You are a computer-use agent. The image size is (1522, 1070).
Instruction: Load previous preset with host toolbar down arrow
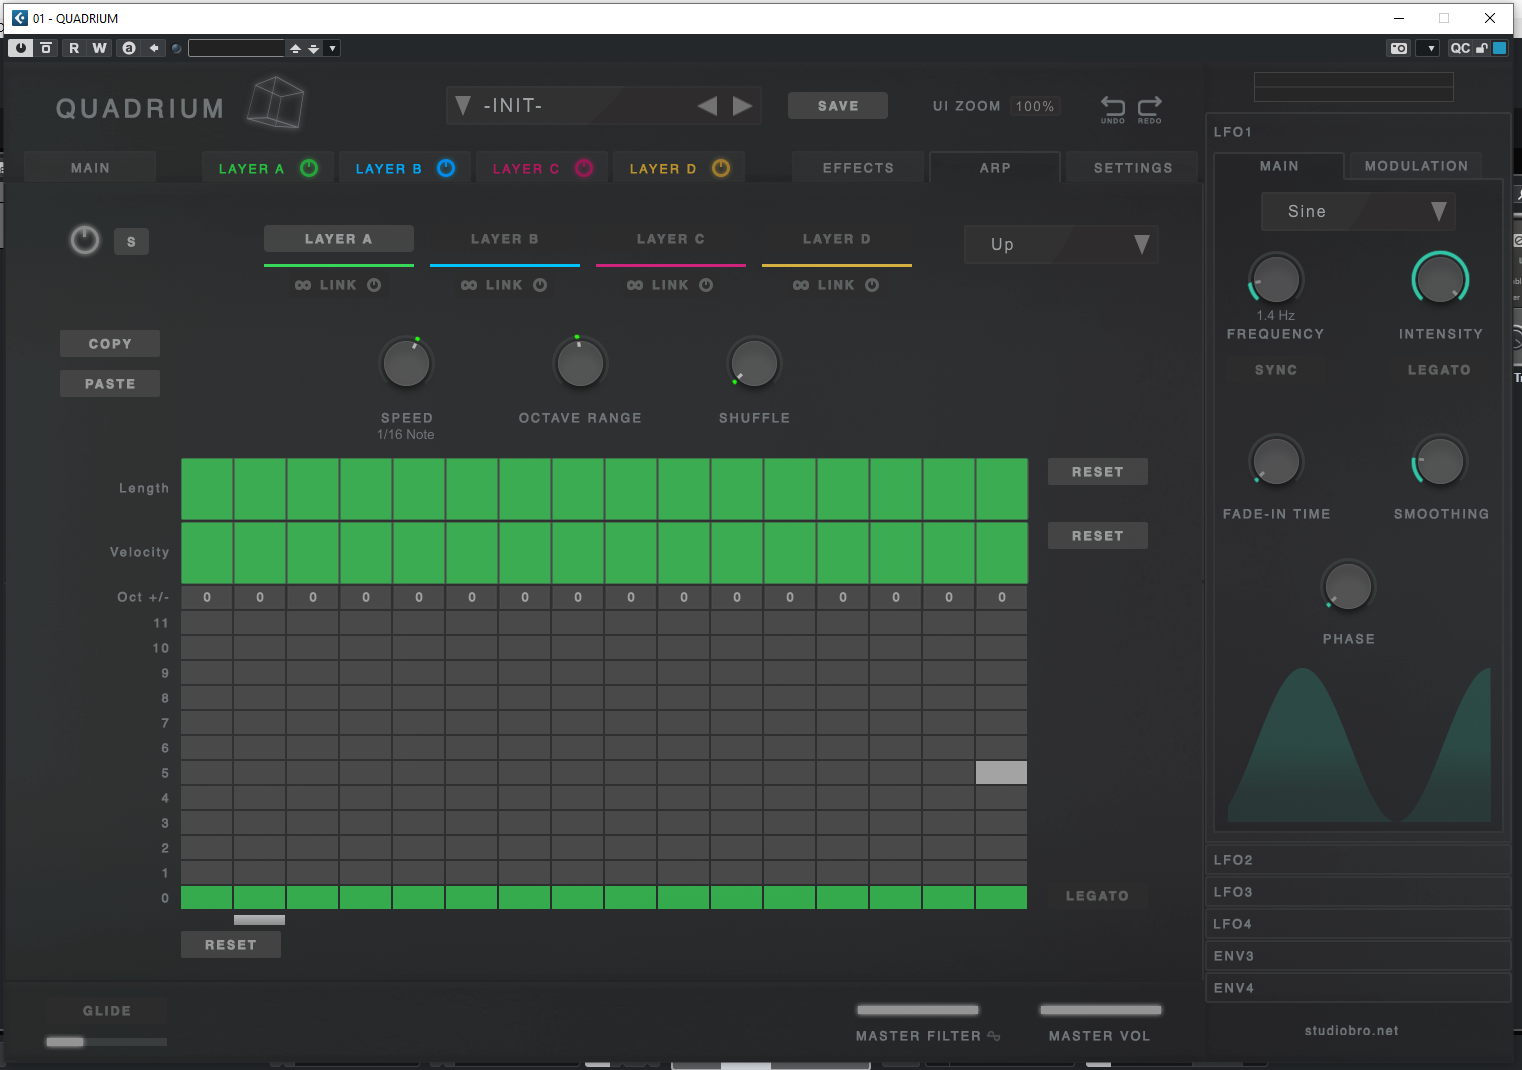[314, 48]
